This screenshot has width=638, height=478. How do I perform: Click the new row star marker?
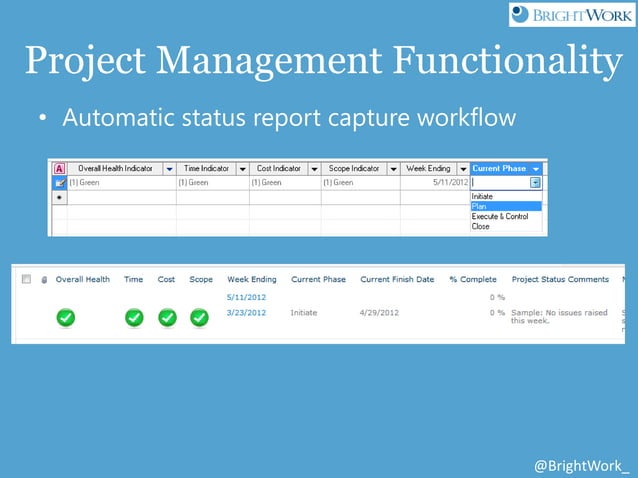[60, 198]
